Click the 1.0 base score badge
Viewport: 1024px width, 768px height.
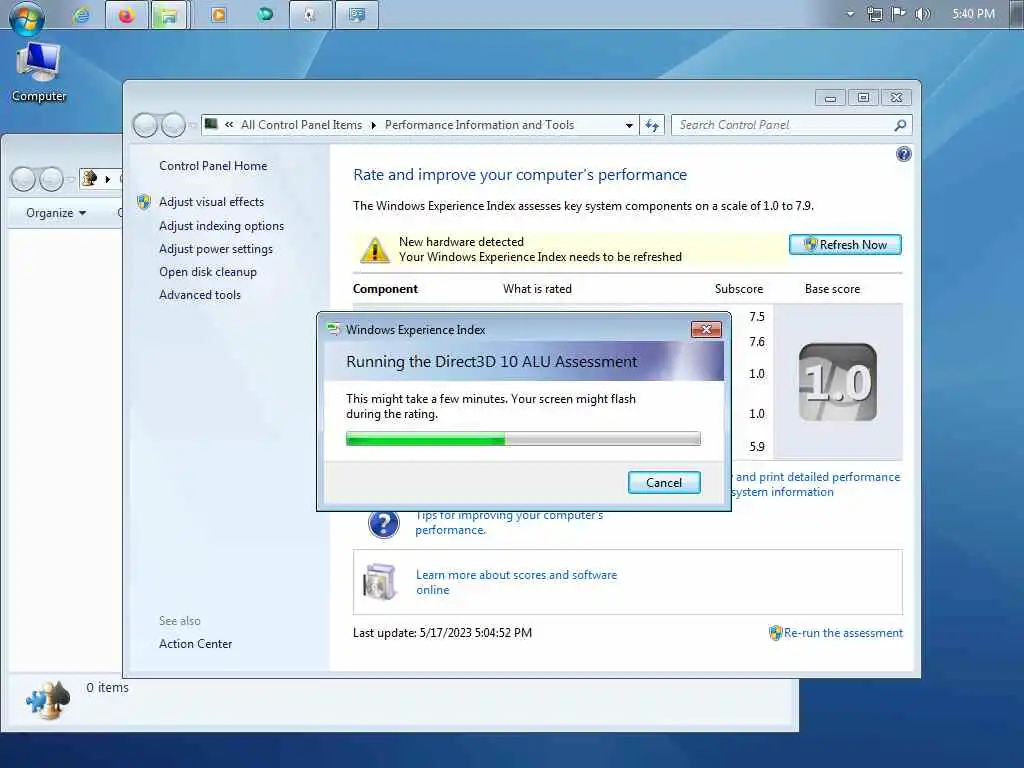point(838,382)
